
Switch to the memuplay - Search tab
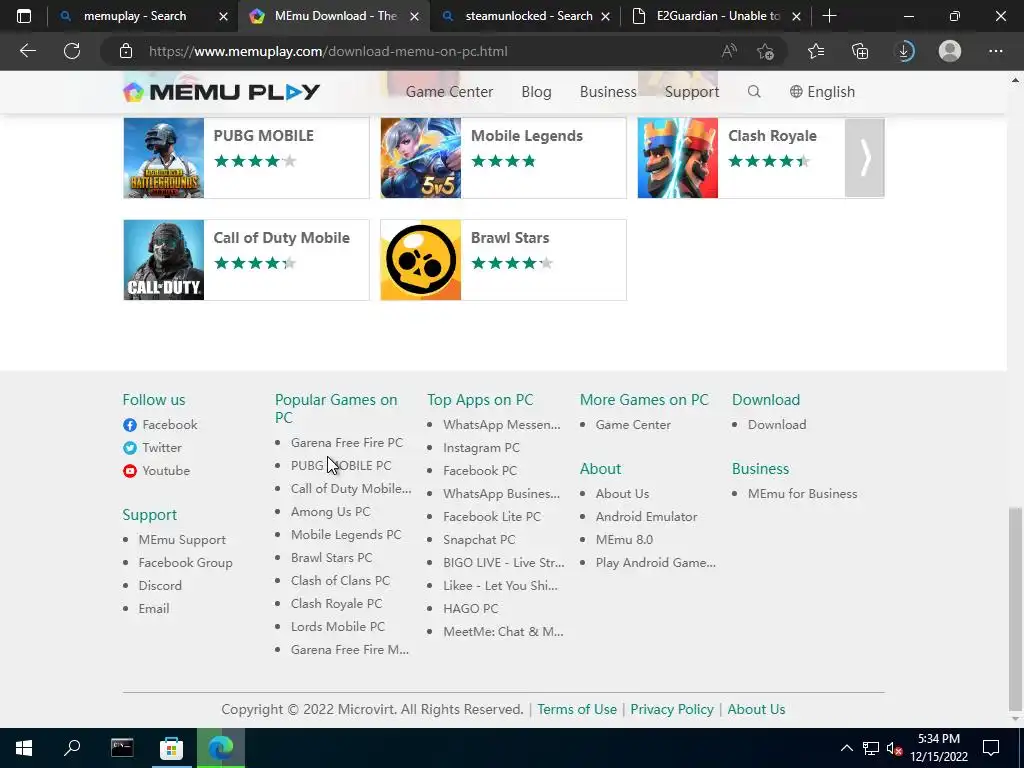(135, 16)
